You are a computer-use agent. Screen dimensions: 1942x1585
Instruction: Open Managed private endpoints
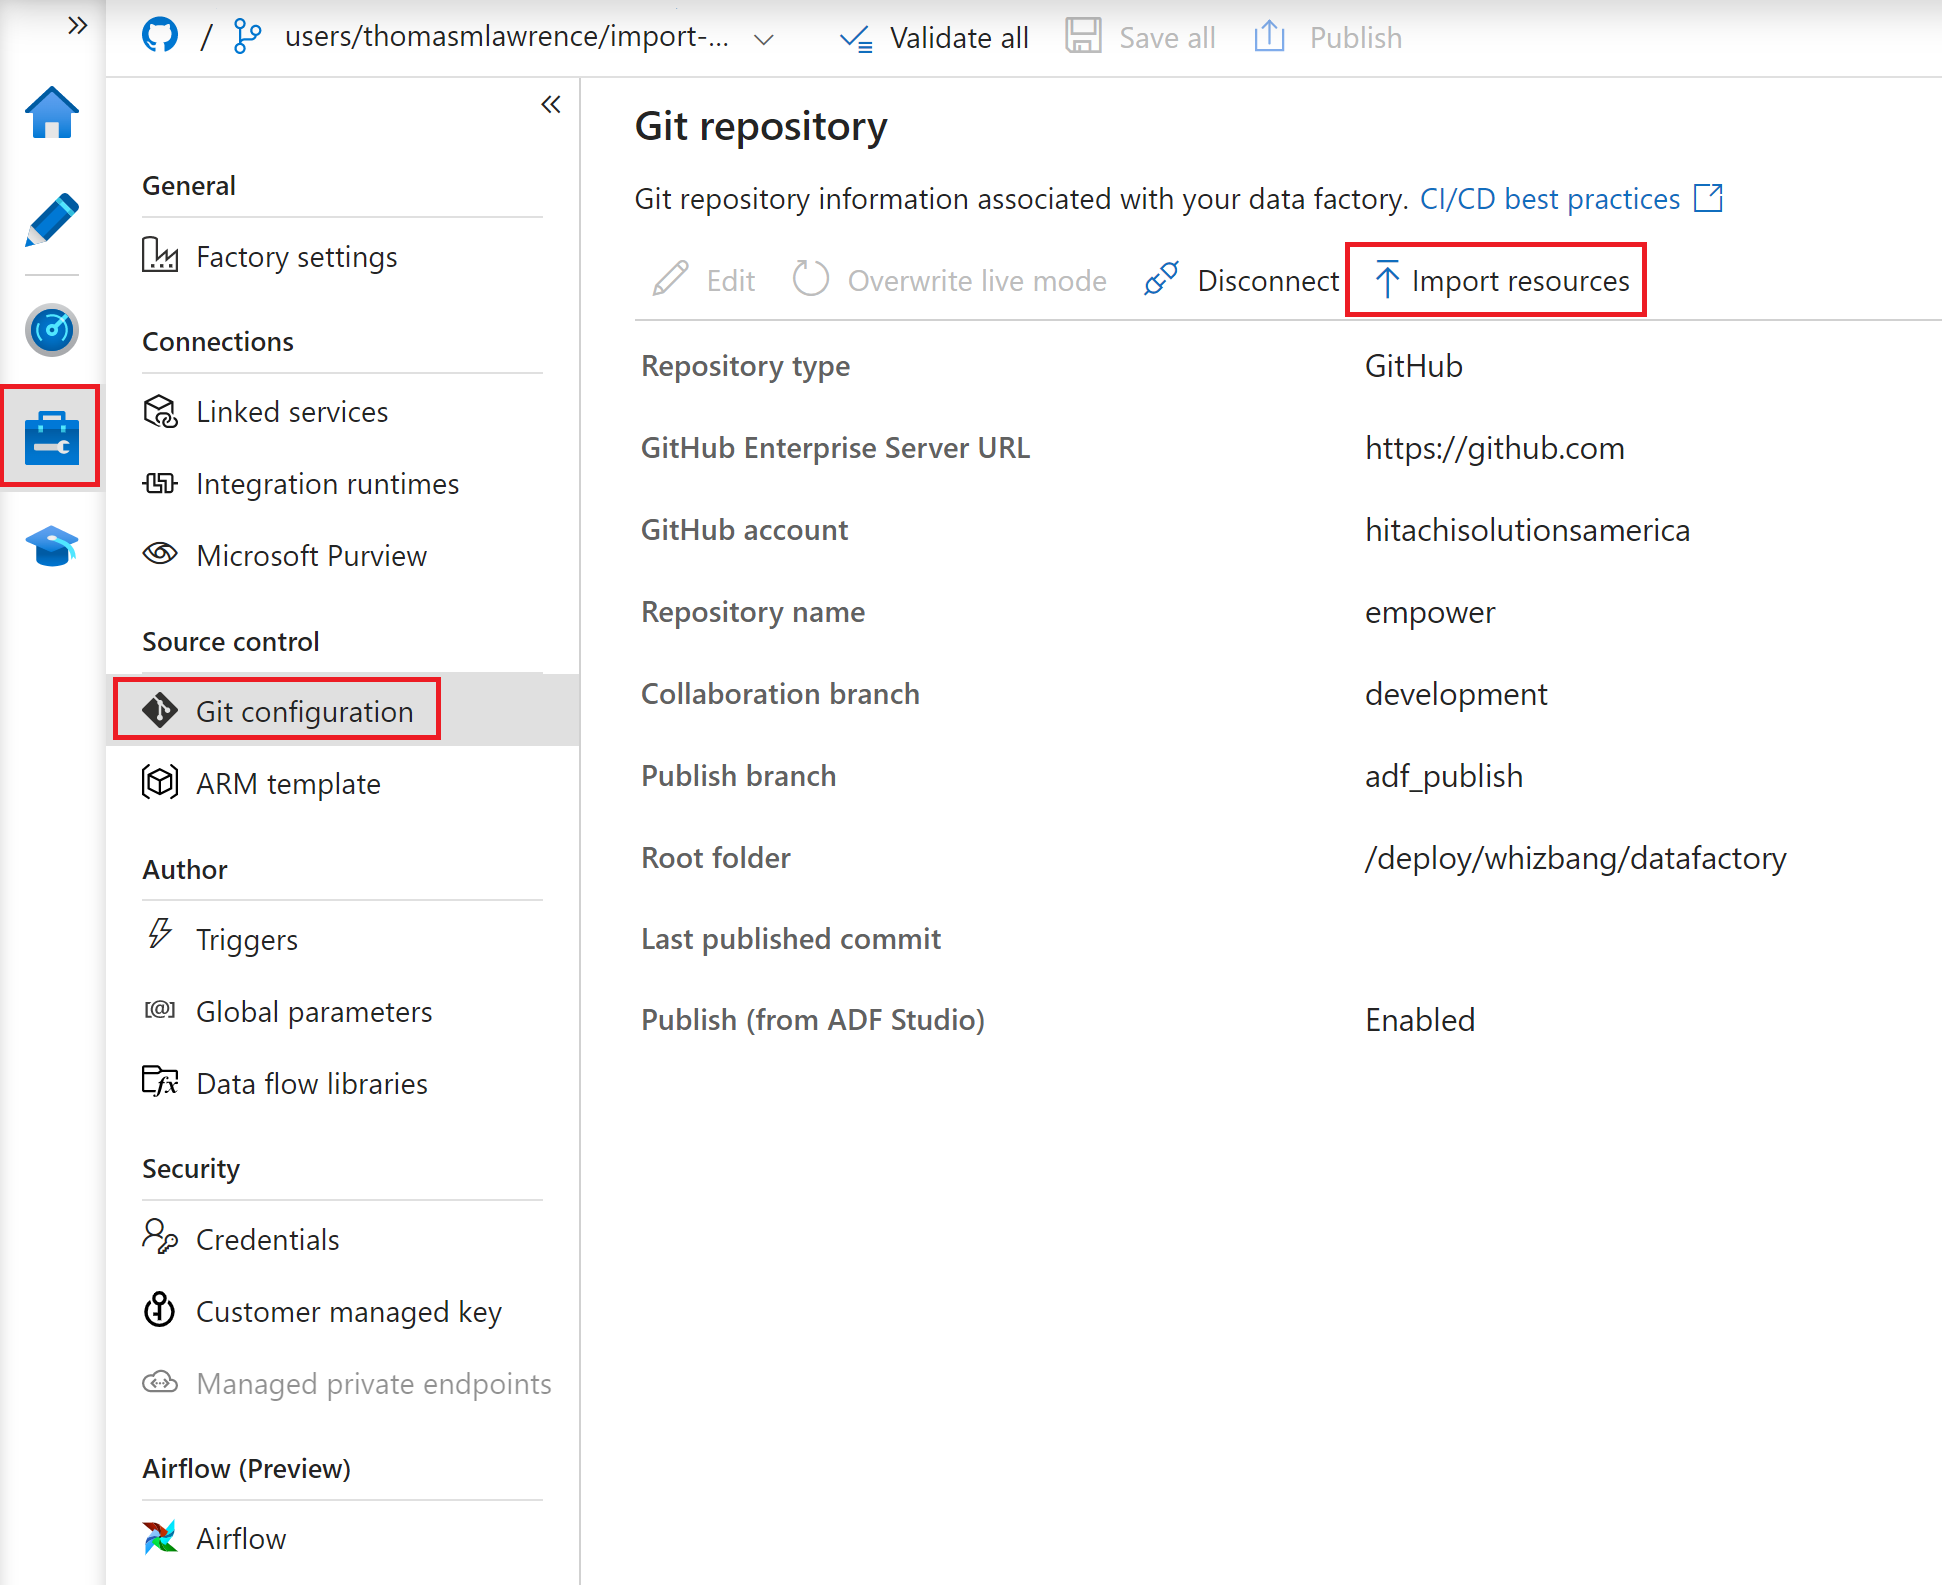347,1384
